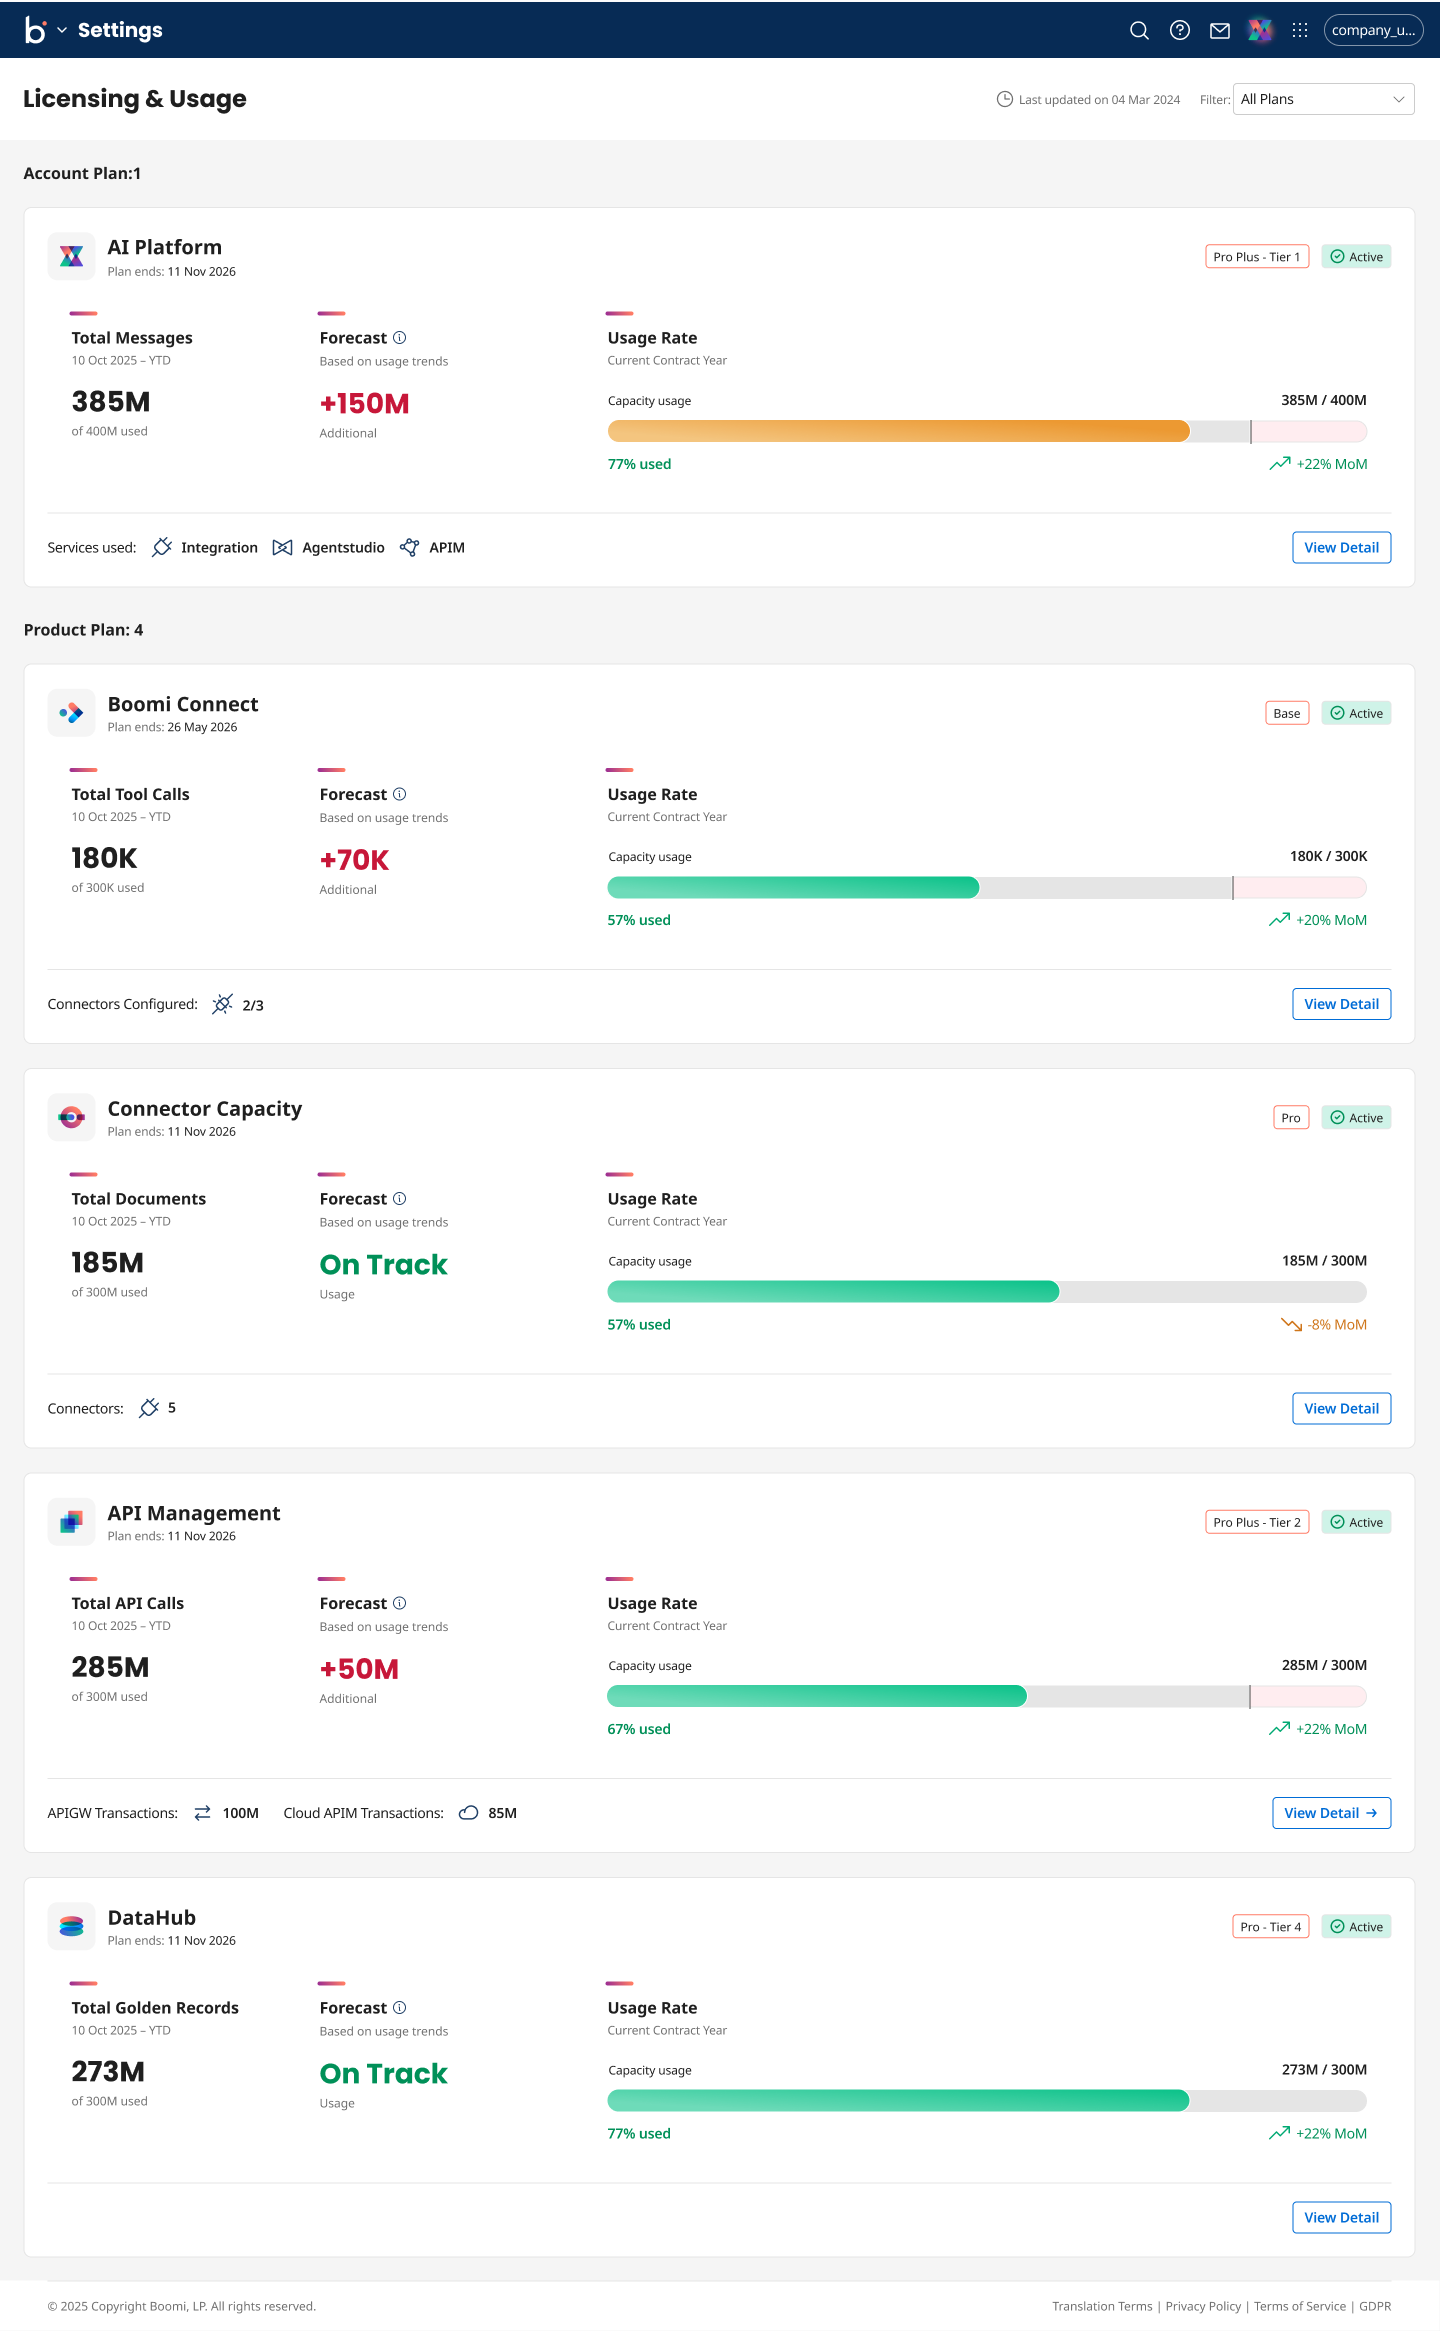
Task: Click the 385M Total Messages value
Action: tap(111, 402)
